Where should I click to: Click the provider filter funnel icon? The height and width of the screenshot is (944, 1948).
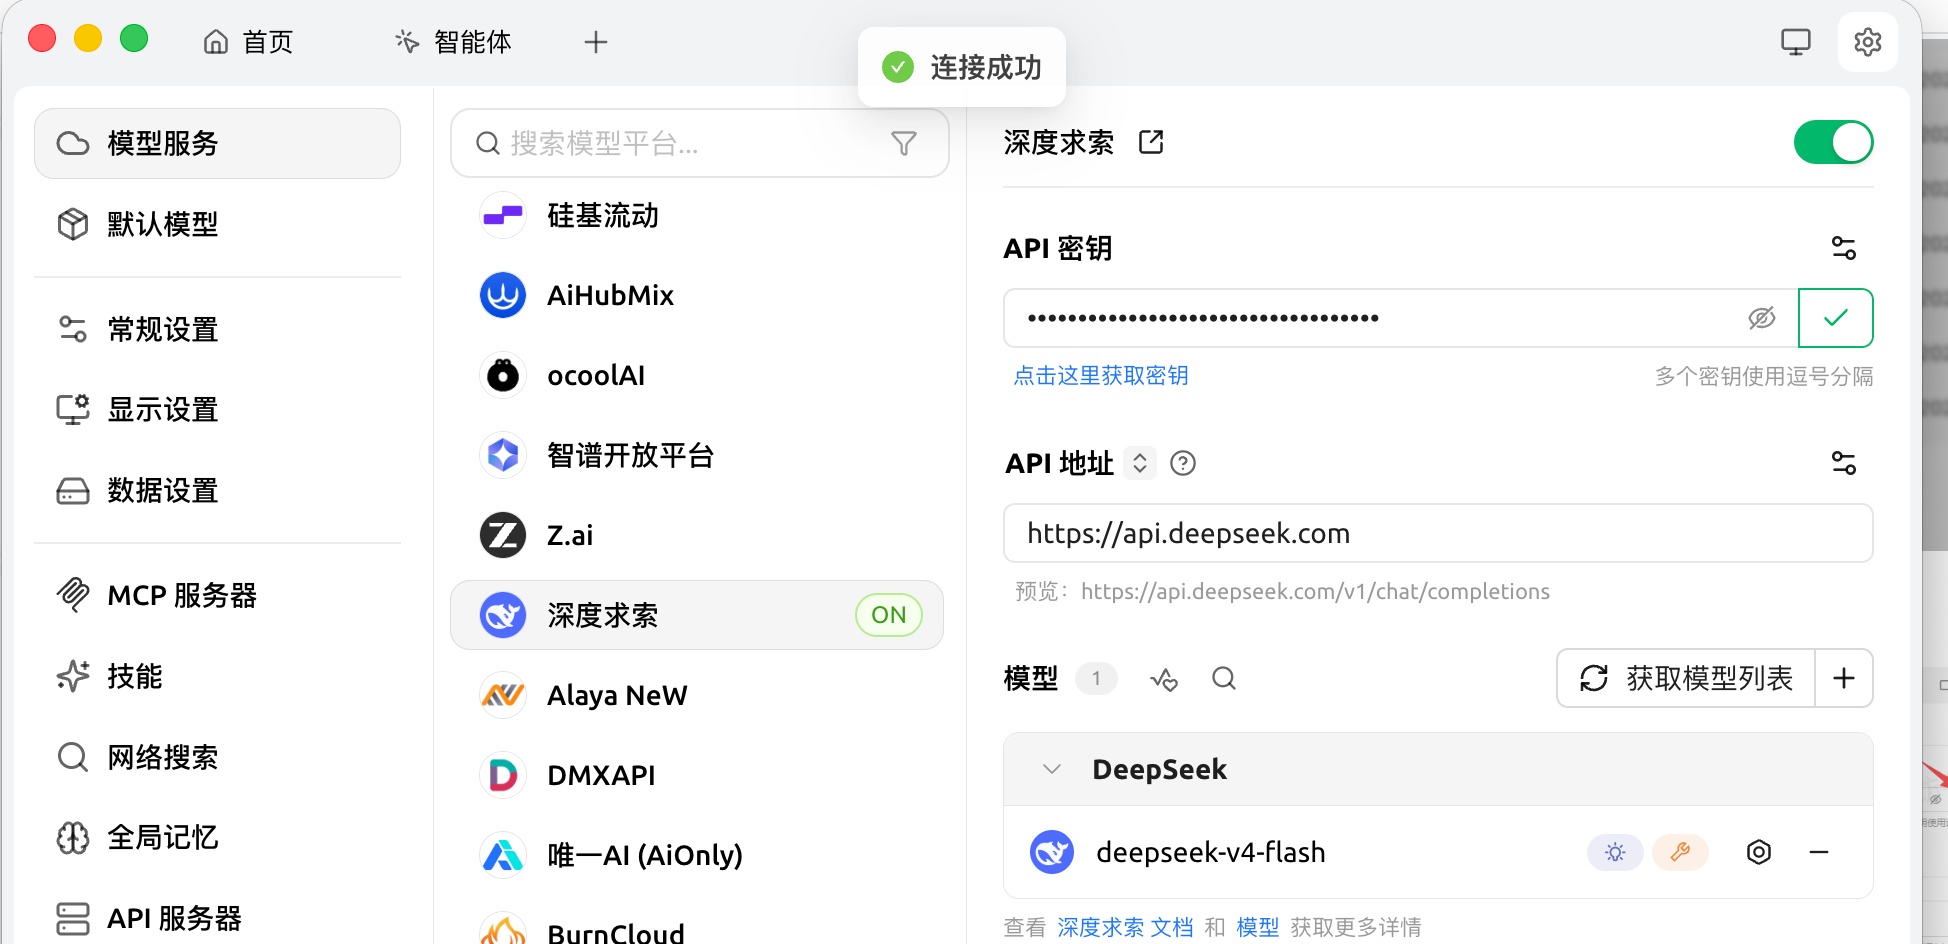pyautogui.click(x=904, y=143)
